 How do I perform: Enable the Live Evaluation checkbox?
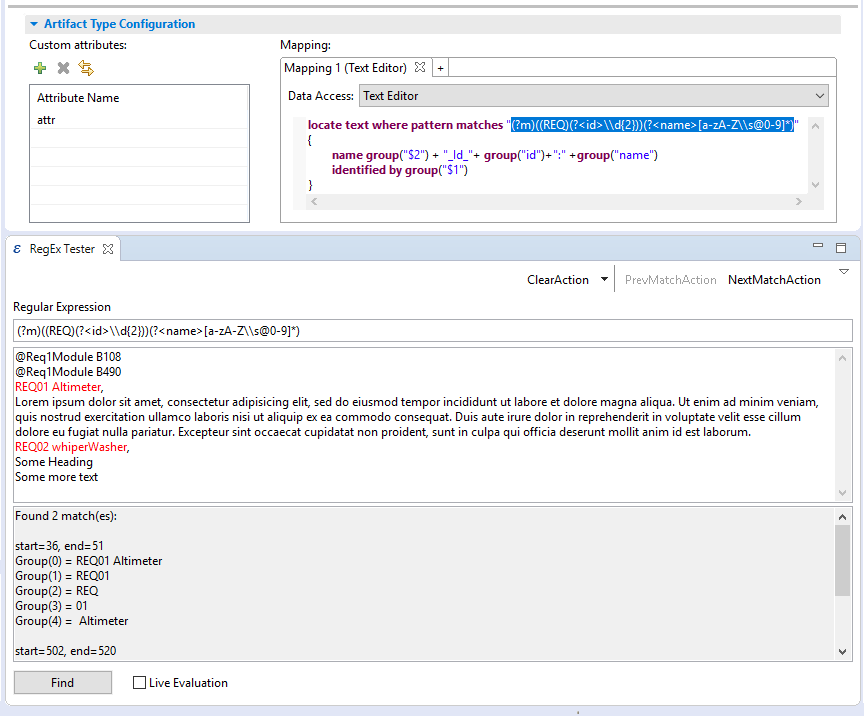[x=140, y=683]
